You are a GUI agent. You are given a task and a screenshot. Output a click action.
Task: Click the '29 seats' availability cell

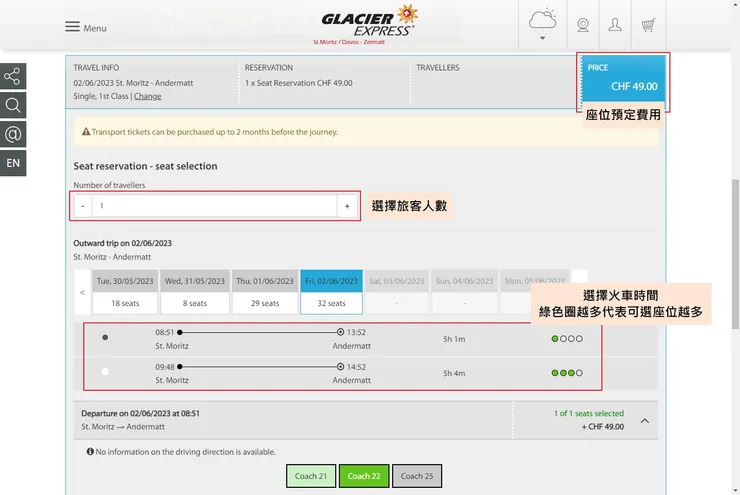click(x=265, y=303)
